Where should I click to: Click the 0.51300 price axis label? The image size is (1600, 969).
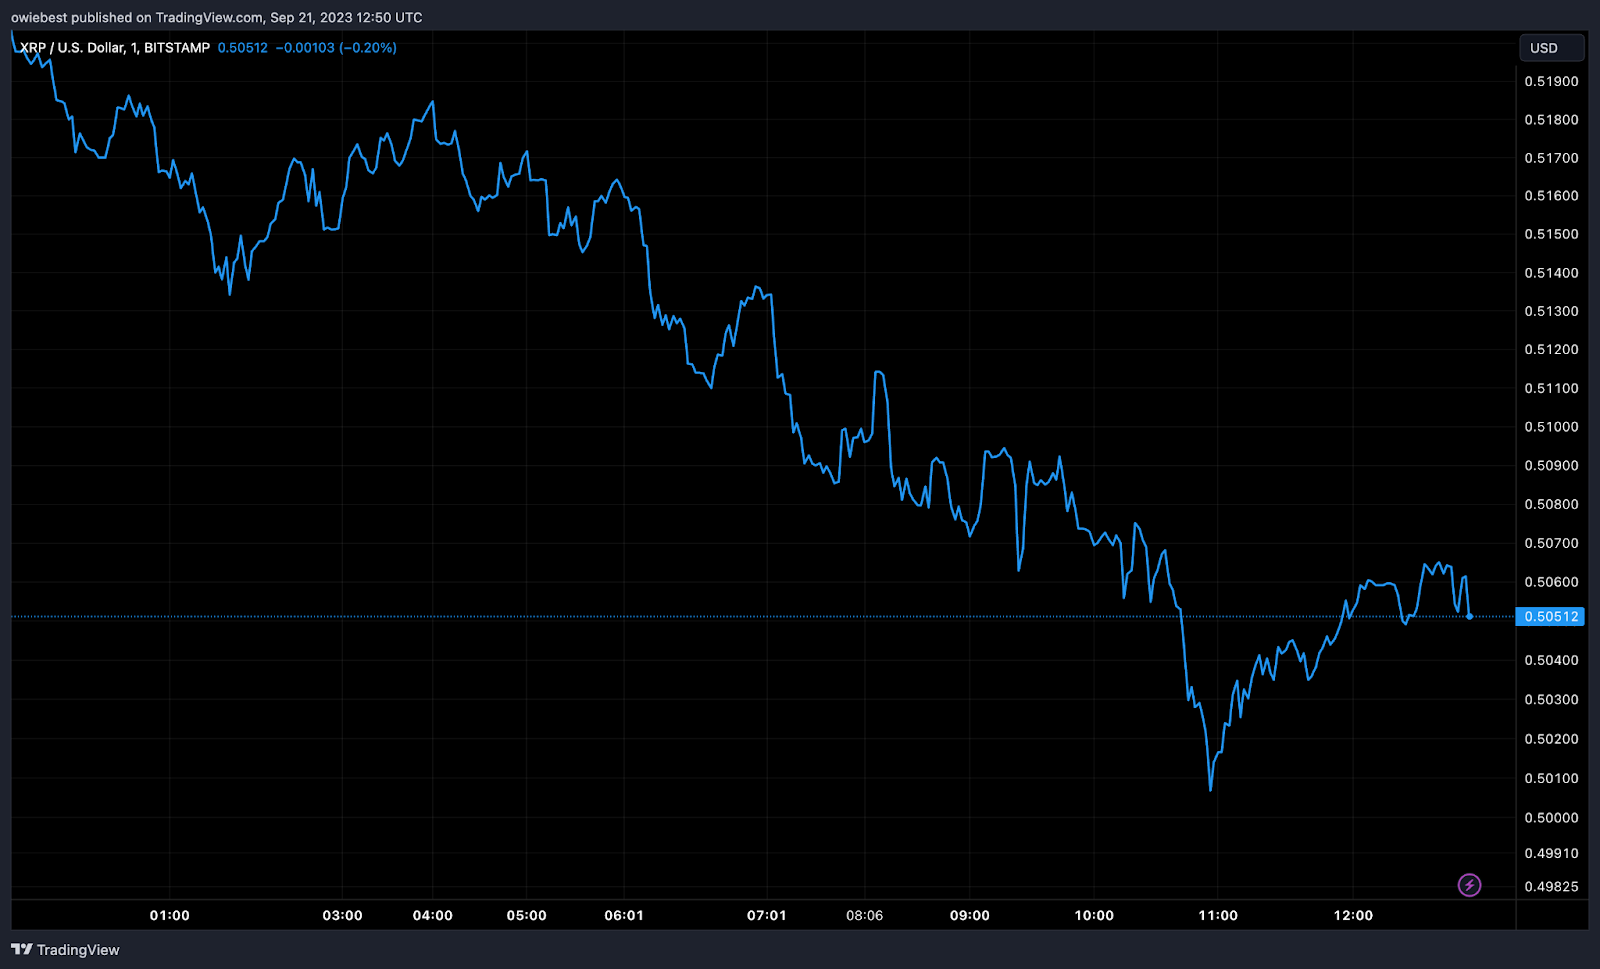click(1551, 311)
